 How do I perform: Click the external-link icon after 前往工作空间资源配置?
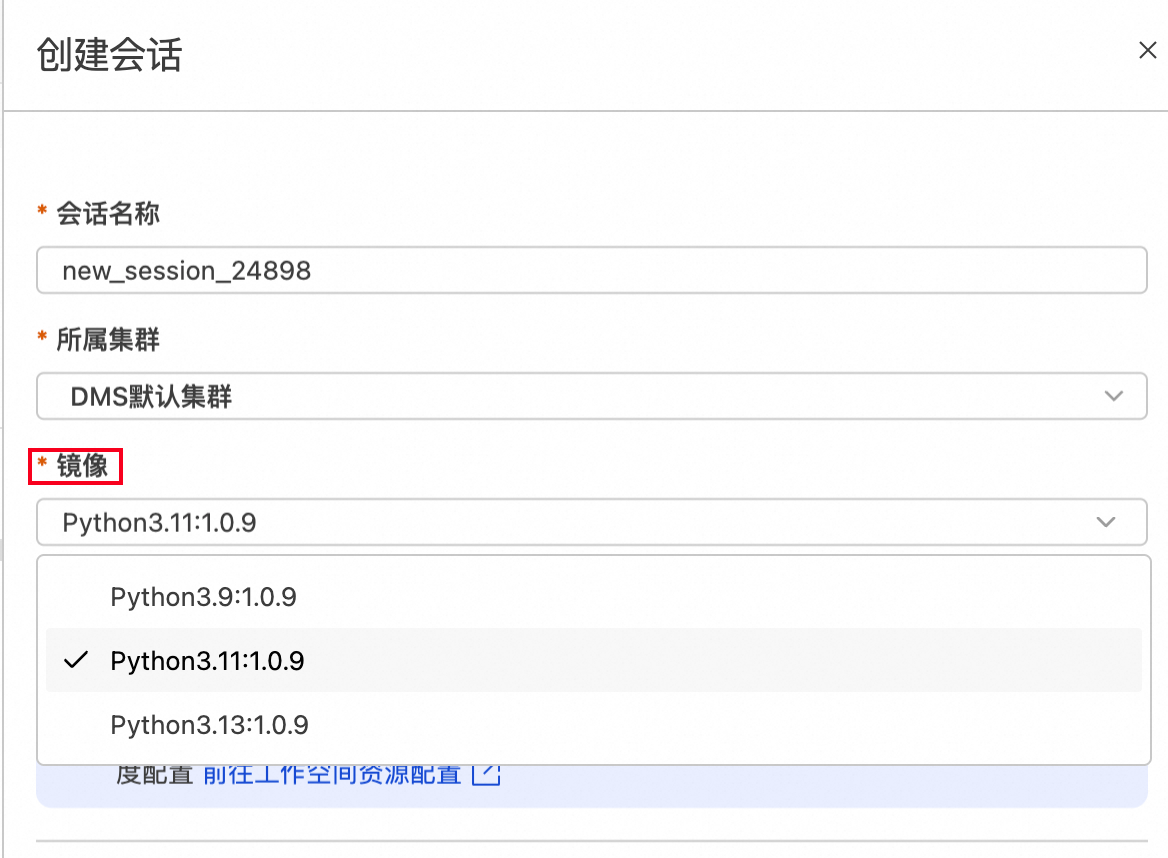(x=487, y=774)
